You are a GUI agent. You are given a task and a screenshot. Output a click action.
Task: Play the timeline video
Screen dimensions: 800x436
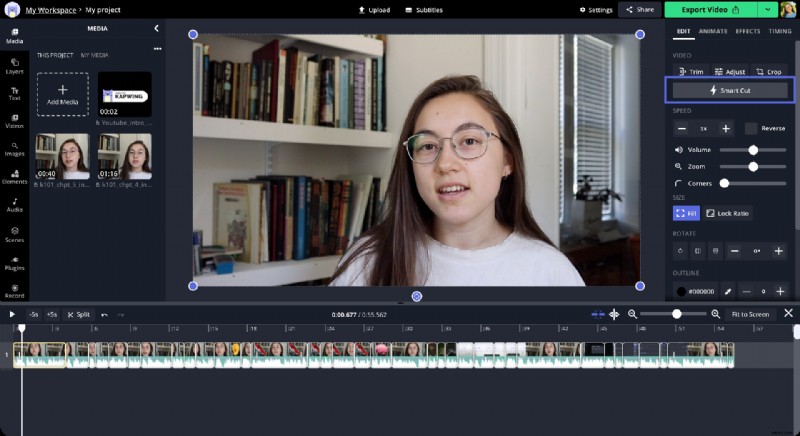click(12, 315)
